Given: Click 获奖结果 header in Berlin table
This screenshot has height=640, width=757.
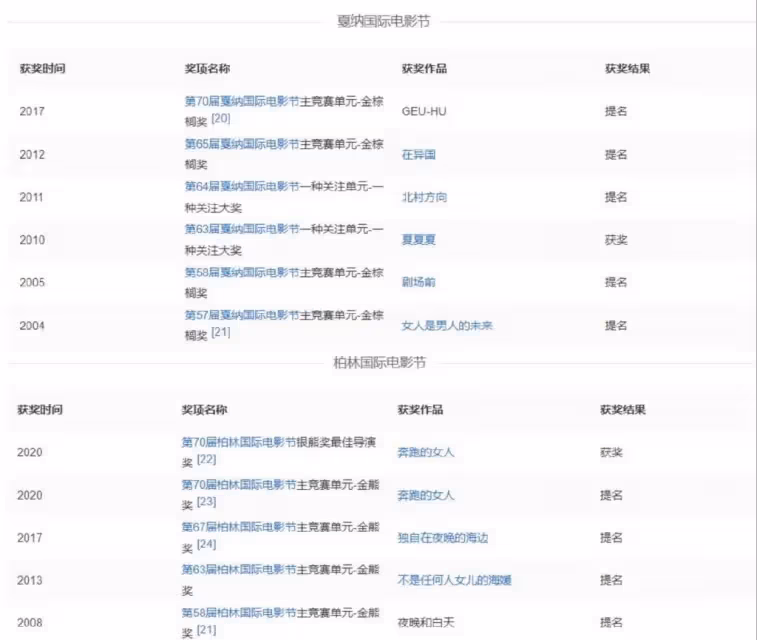Looking at the screenshot, I should [x=623, y=410].
